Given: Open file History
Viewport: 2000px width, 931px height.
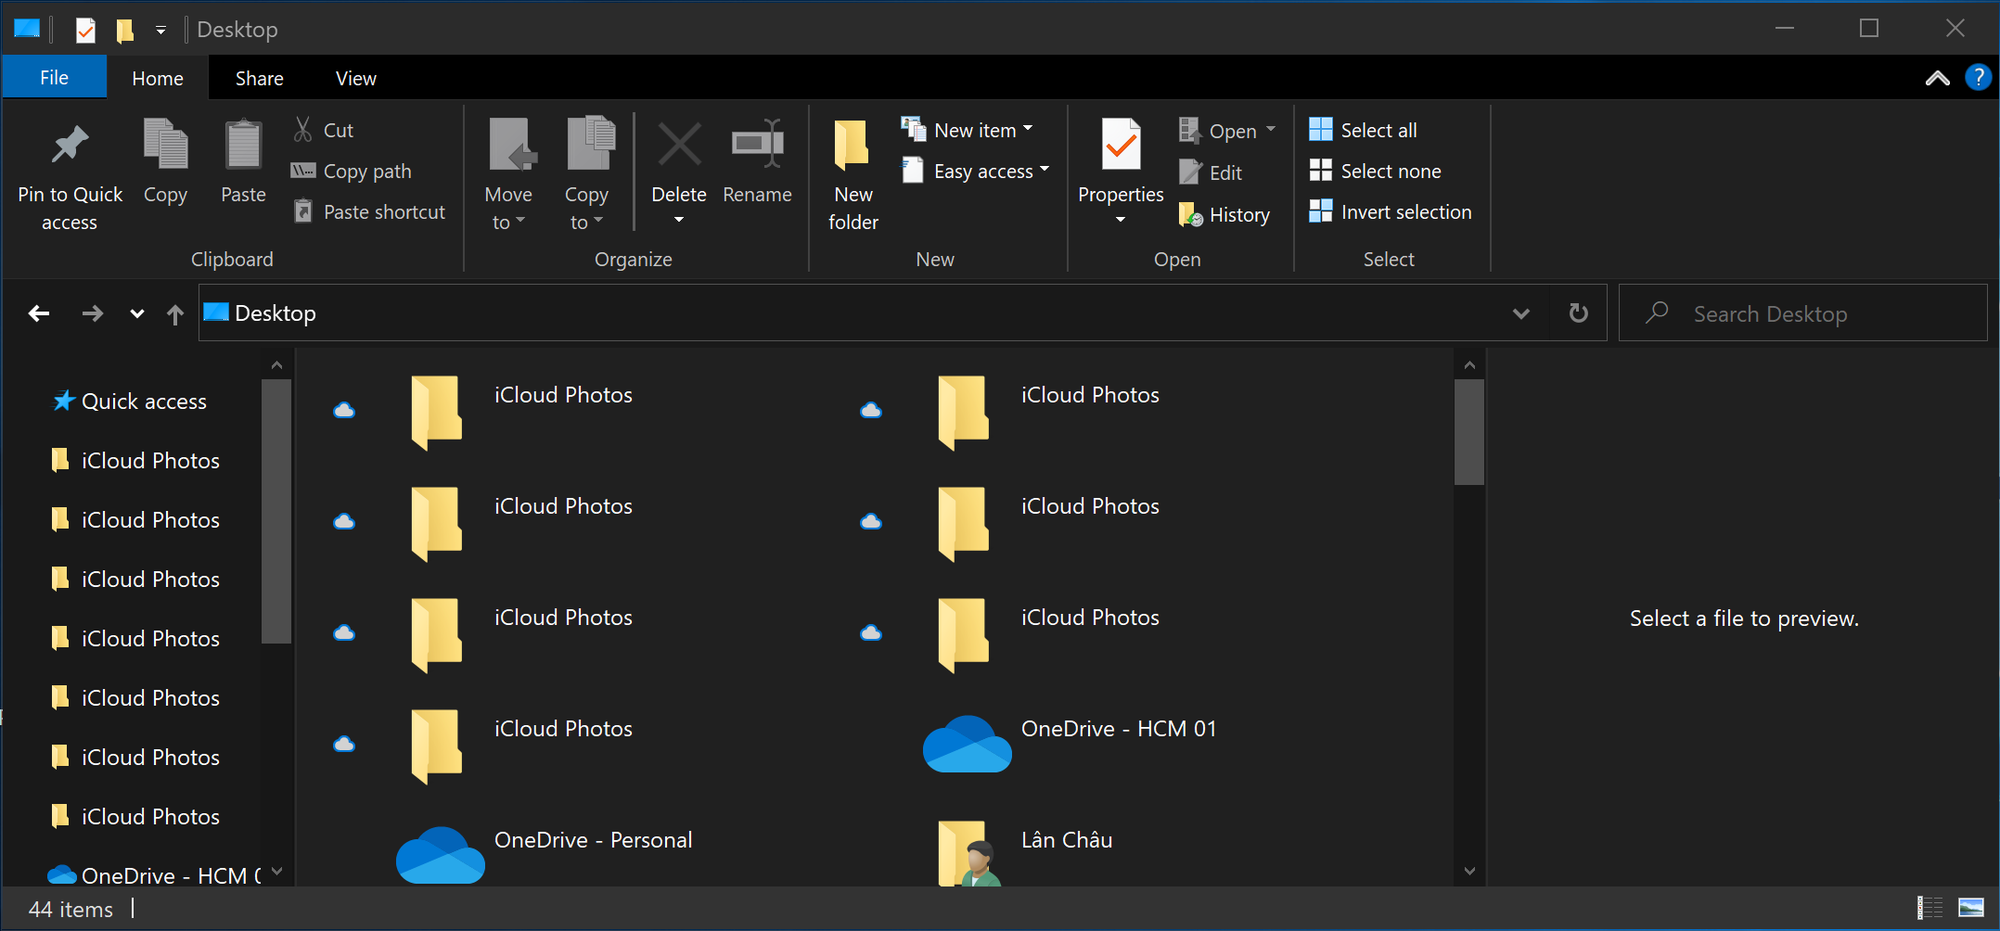Looking at the screenshot, I should tap(1224, 214).
